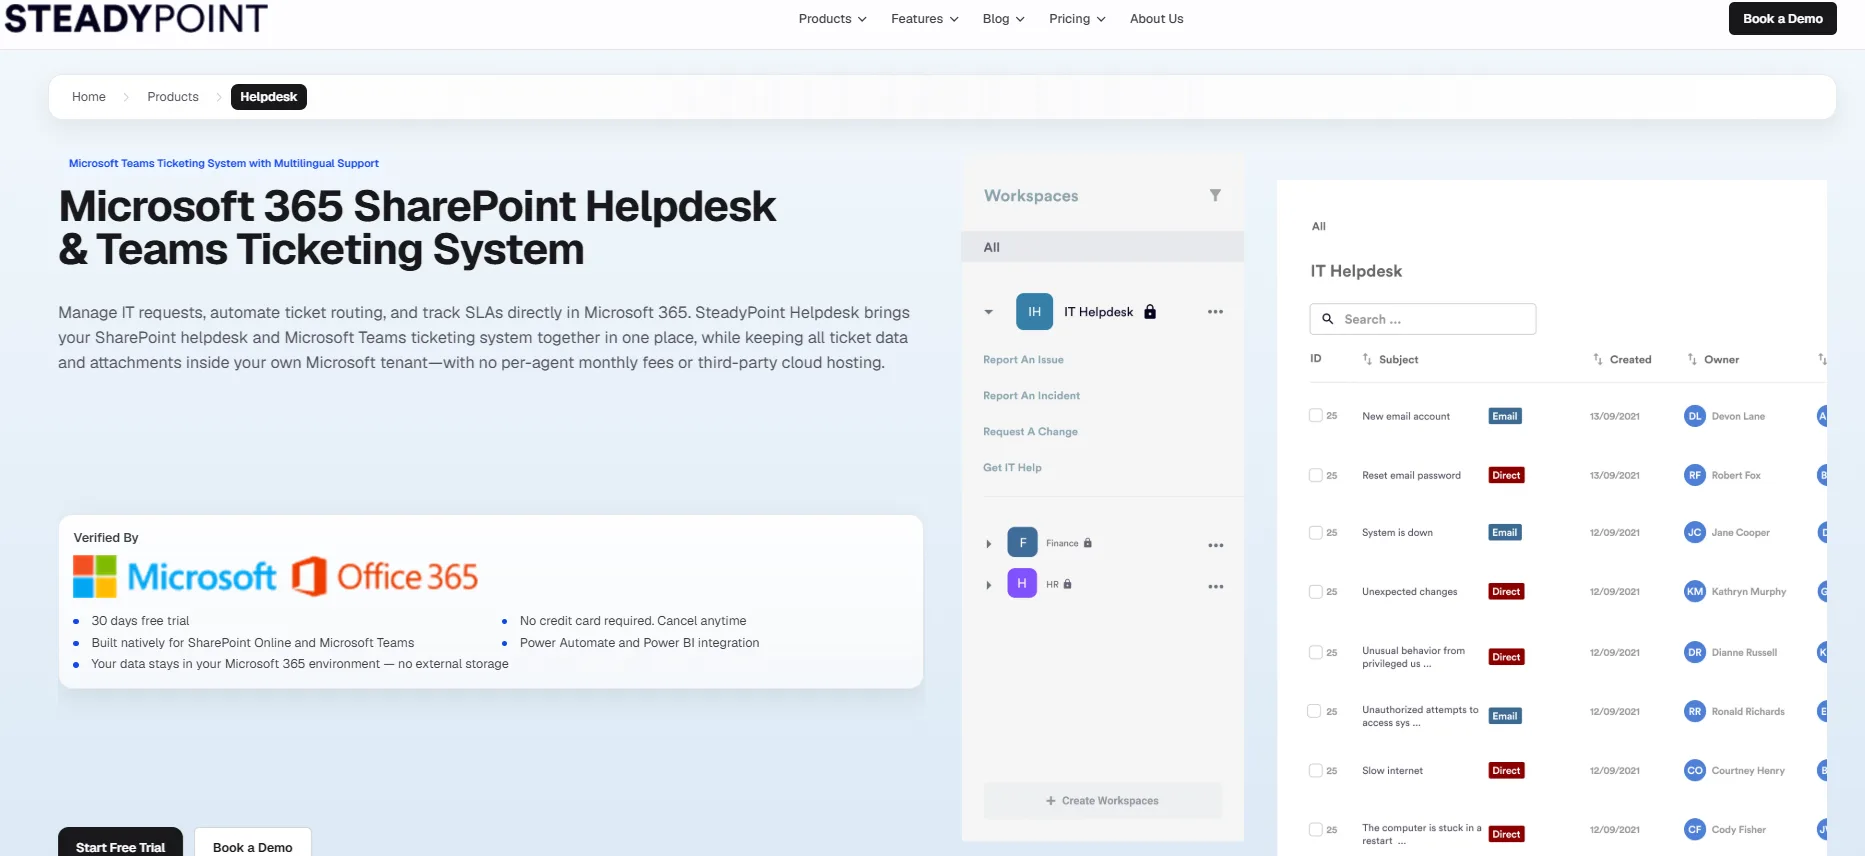Expand the Finance workspace arrow

[989, 544]
